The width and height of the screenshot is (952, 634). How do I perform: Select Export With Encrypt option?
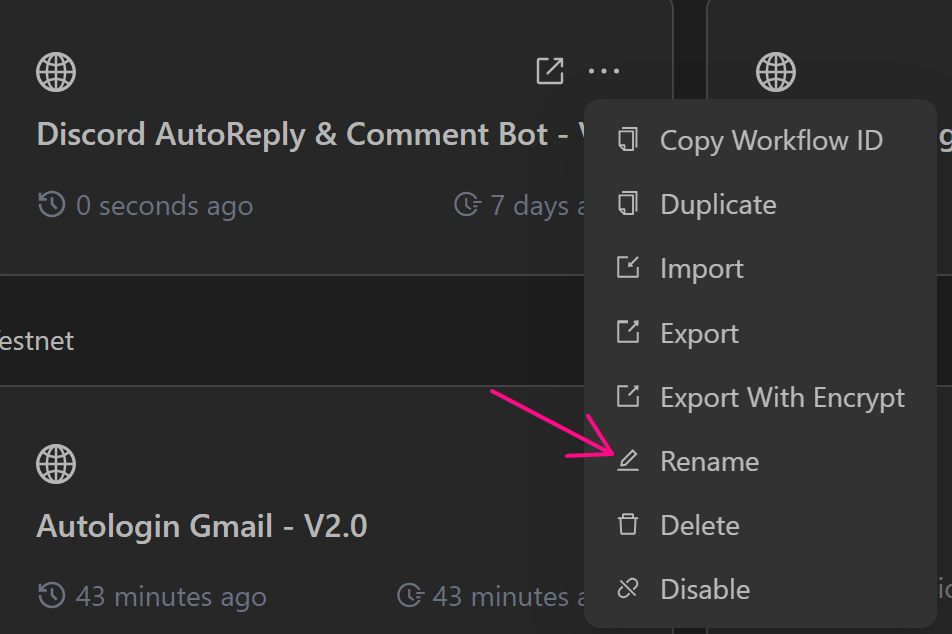tap(782, 397)
